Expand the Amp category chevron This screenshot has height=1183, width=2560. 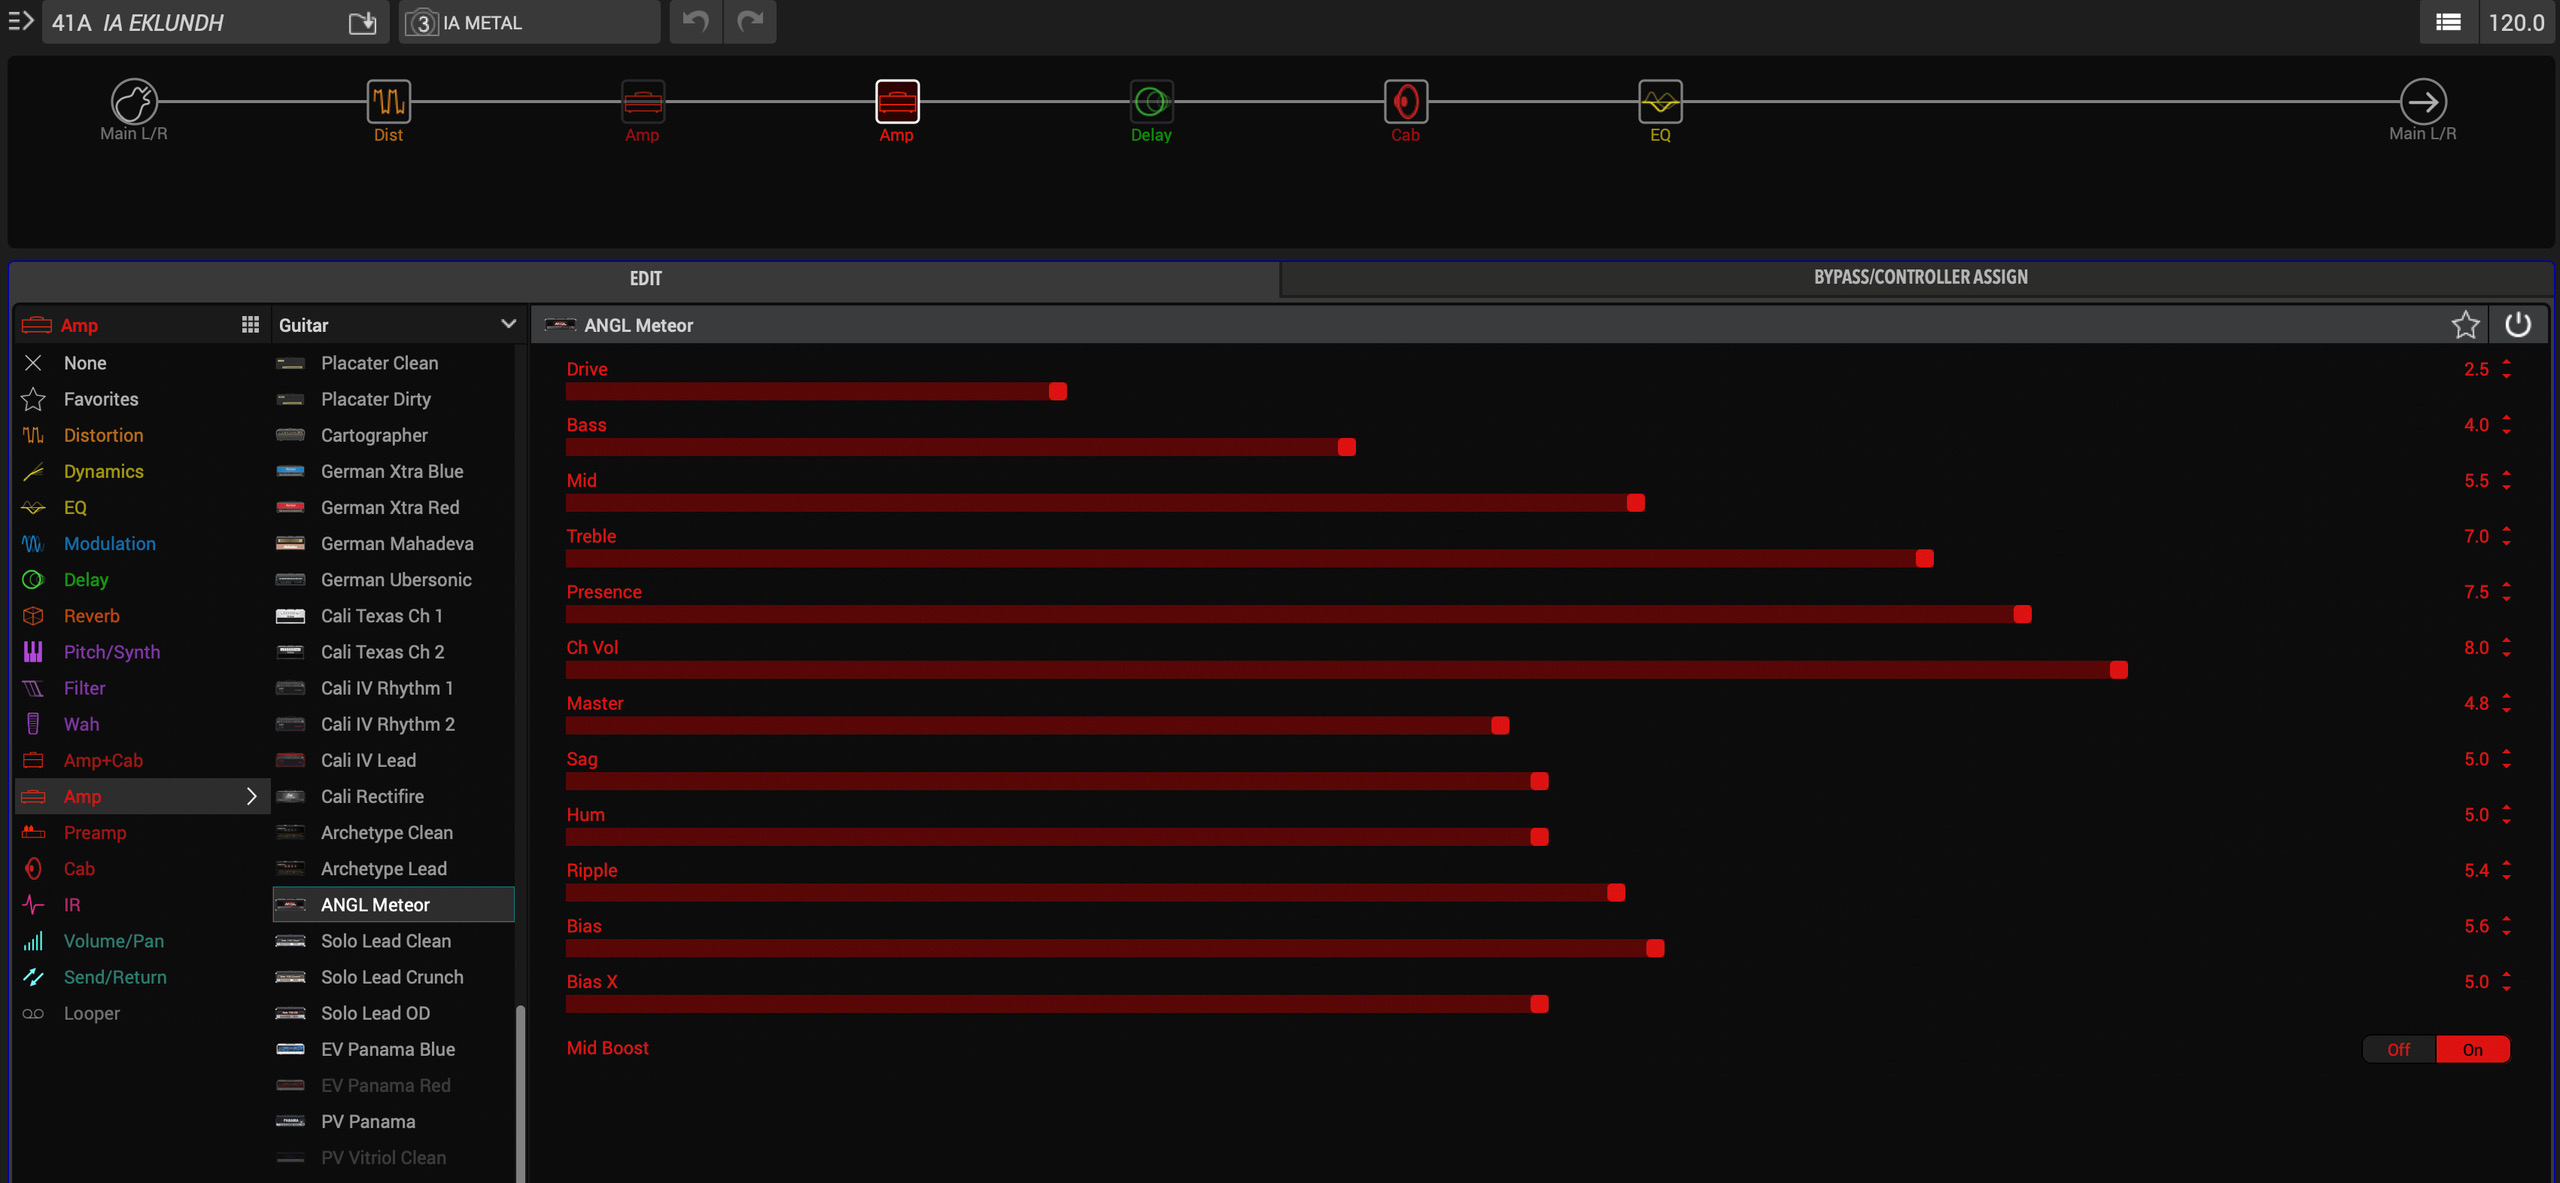pos(251,796)
